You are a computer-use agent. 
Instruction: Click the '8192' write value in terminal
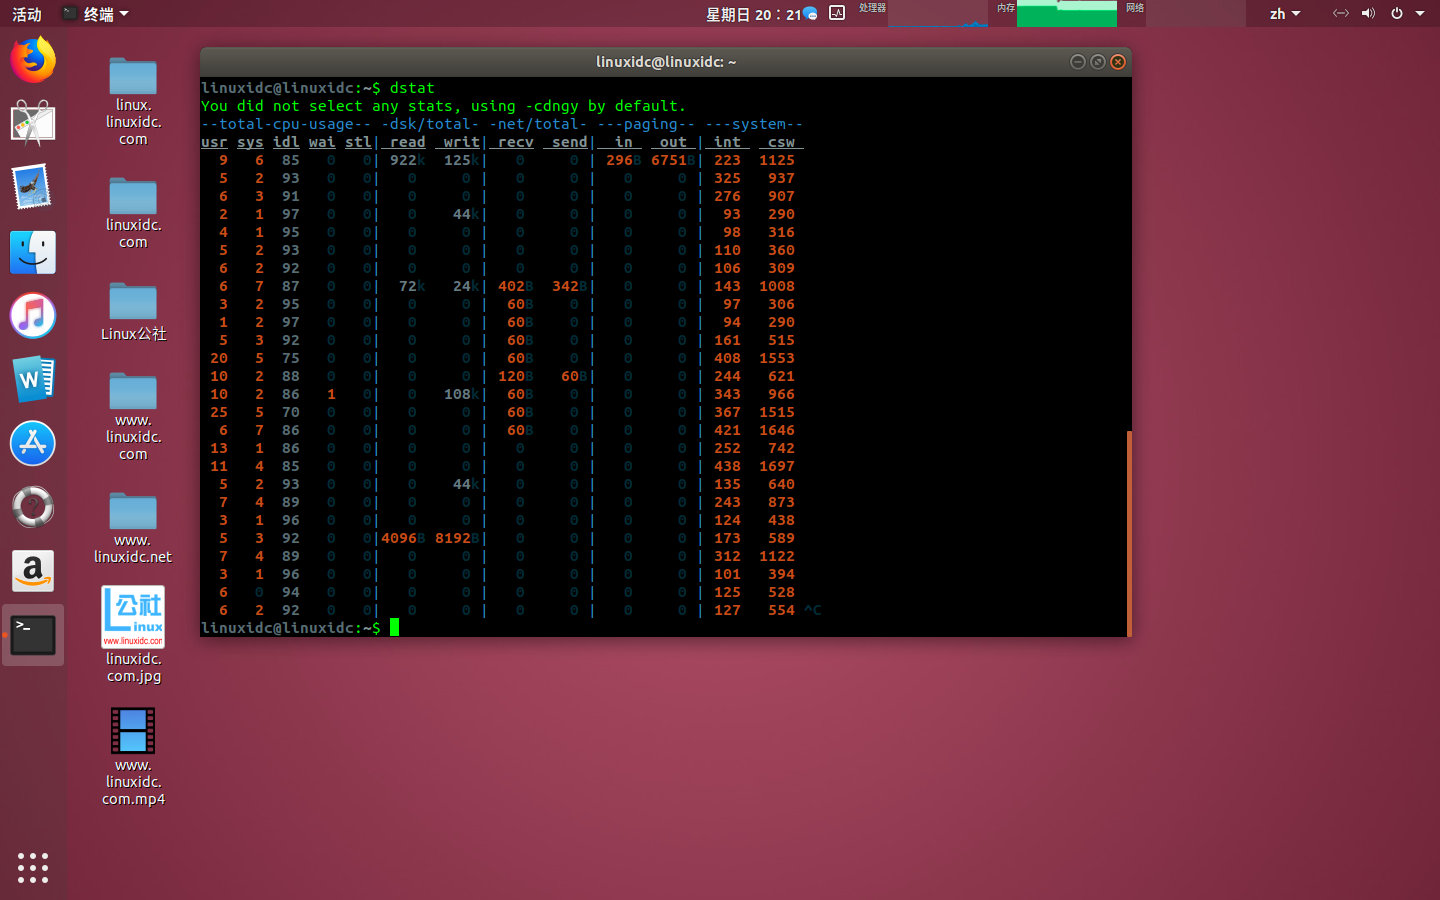click(453, 538)
